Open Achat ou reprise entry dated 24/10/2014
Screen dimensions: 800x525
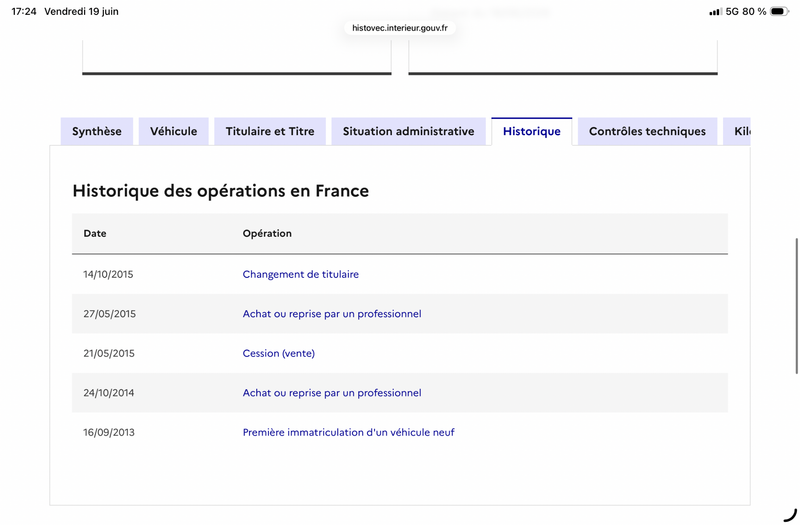coord(332,393)
